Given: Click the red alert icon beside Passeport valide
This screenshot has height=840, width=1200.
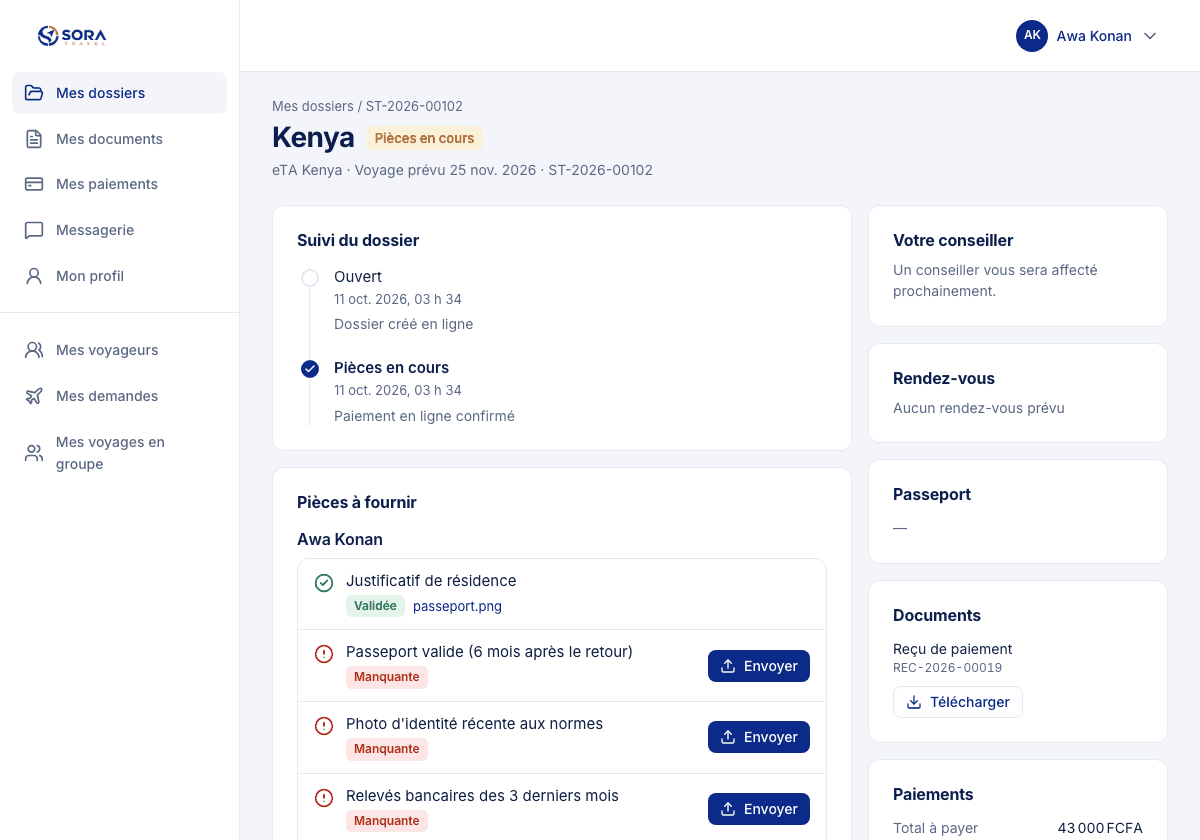Looking at the screenshot, I should 324,654.
